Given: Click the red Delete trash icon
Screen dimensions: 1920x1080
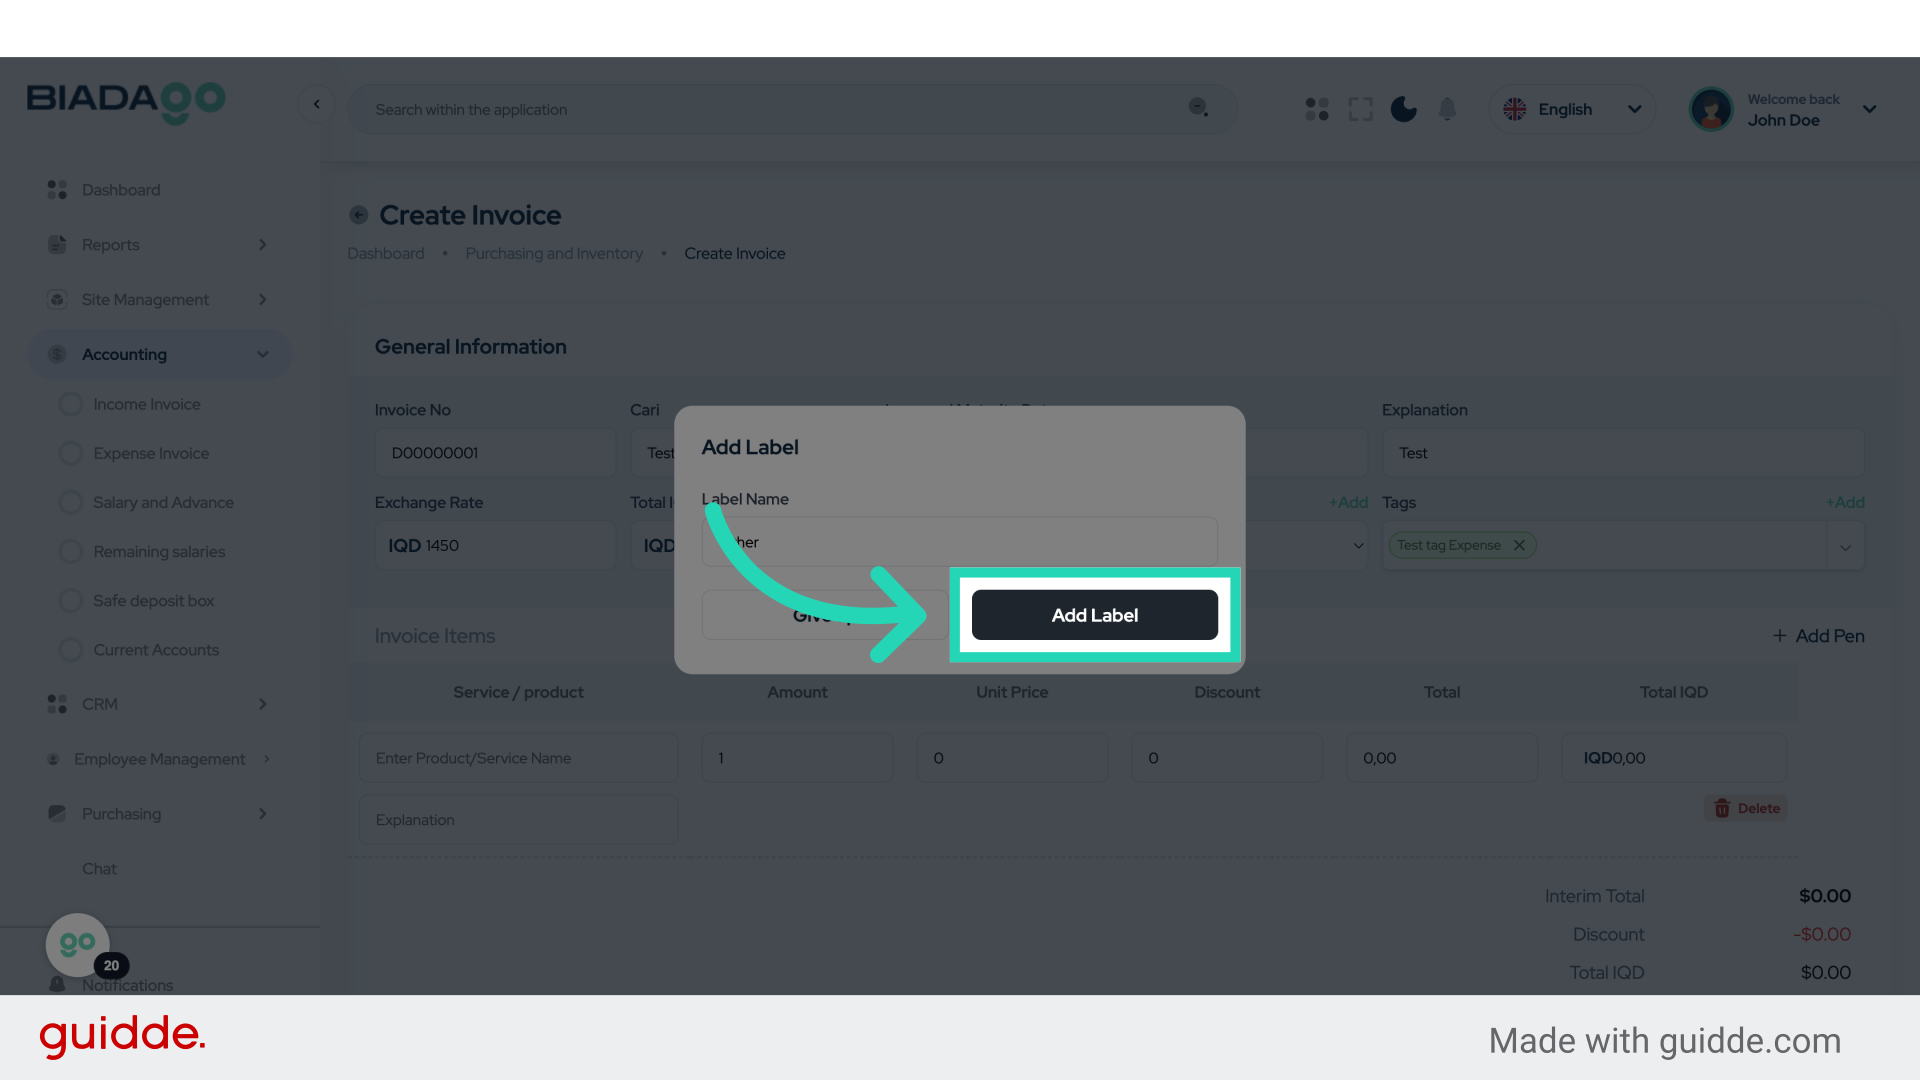Looking at the screenshot, I should pyautogui.click(x=1722, y=808).
